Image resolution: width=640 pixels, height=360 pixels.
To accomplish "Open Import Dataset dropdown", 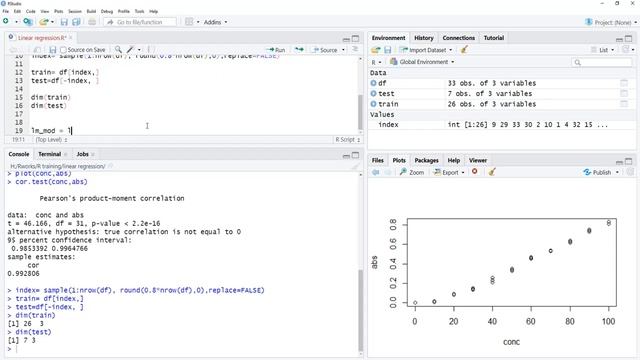I will [x=426, y=50].
